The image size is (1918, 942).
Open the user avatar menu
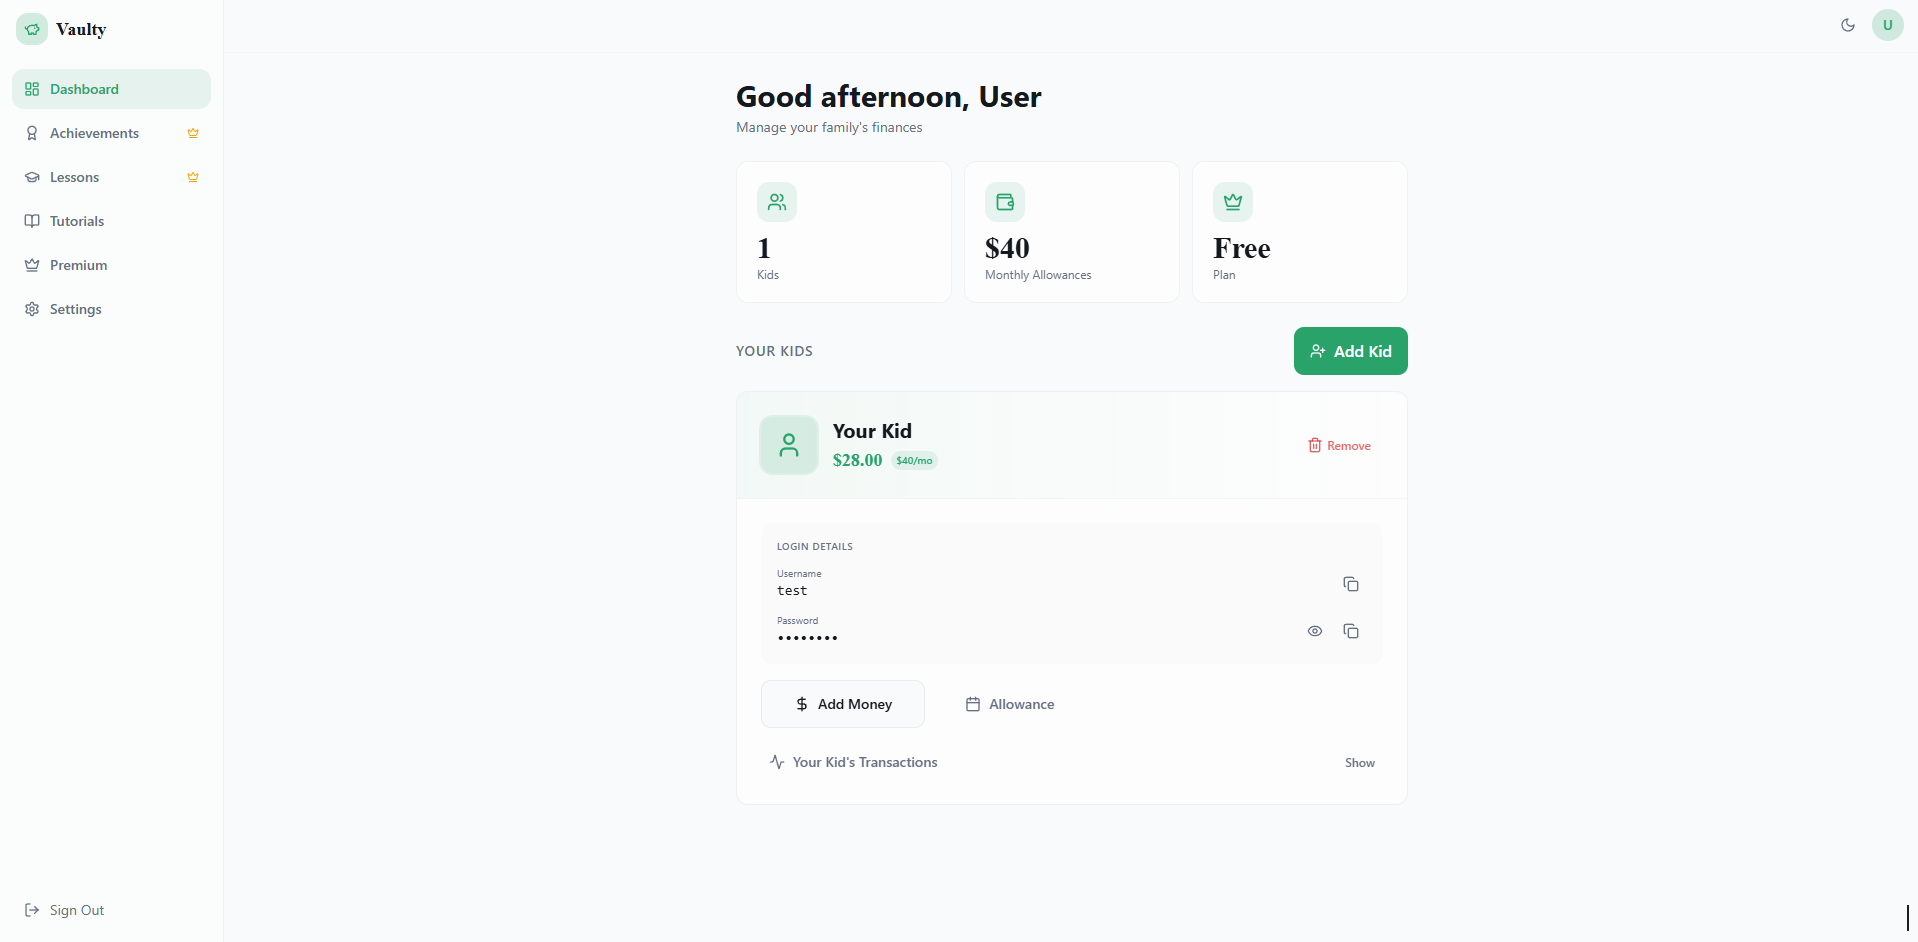tap(1887, 25)
